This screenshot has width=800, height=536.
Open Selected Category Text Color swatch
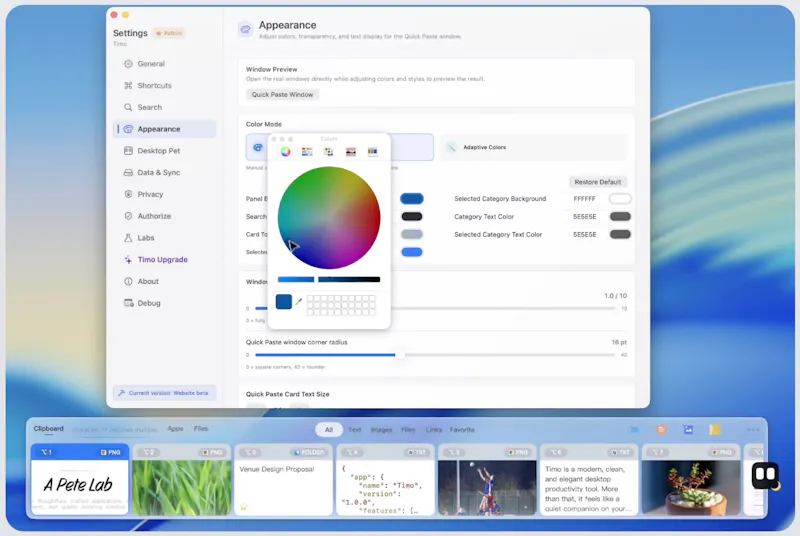coord(620,235)
